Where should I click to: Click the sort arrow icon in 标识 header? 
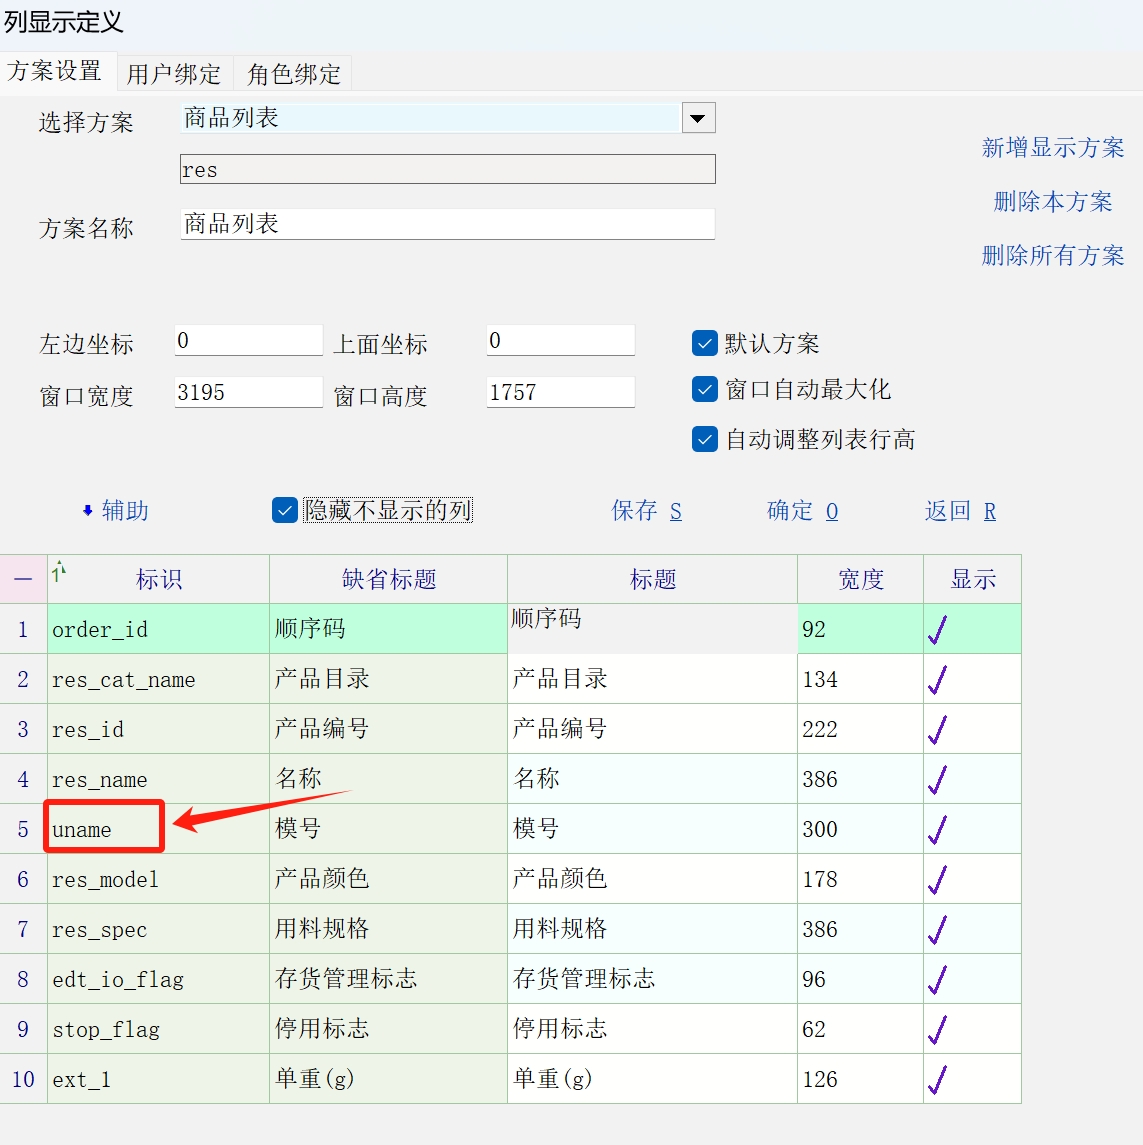59,571
